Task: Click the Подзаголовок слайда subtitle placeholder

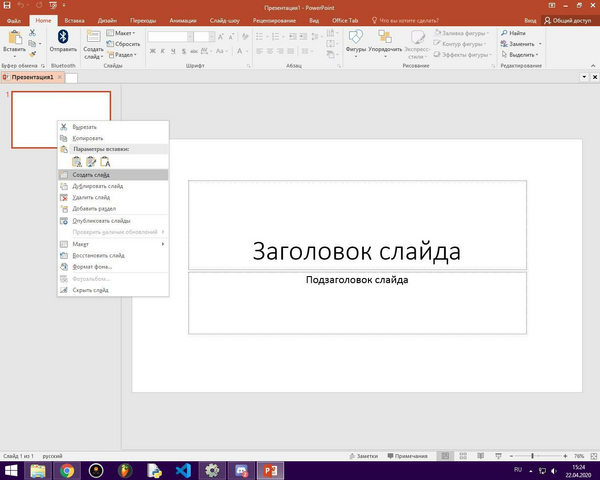Action: coord(357,303)
